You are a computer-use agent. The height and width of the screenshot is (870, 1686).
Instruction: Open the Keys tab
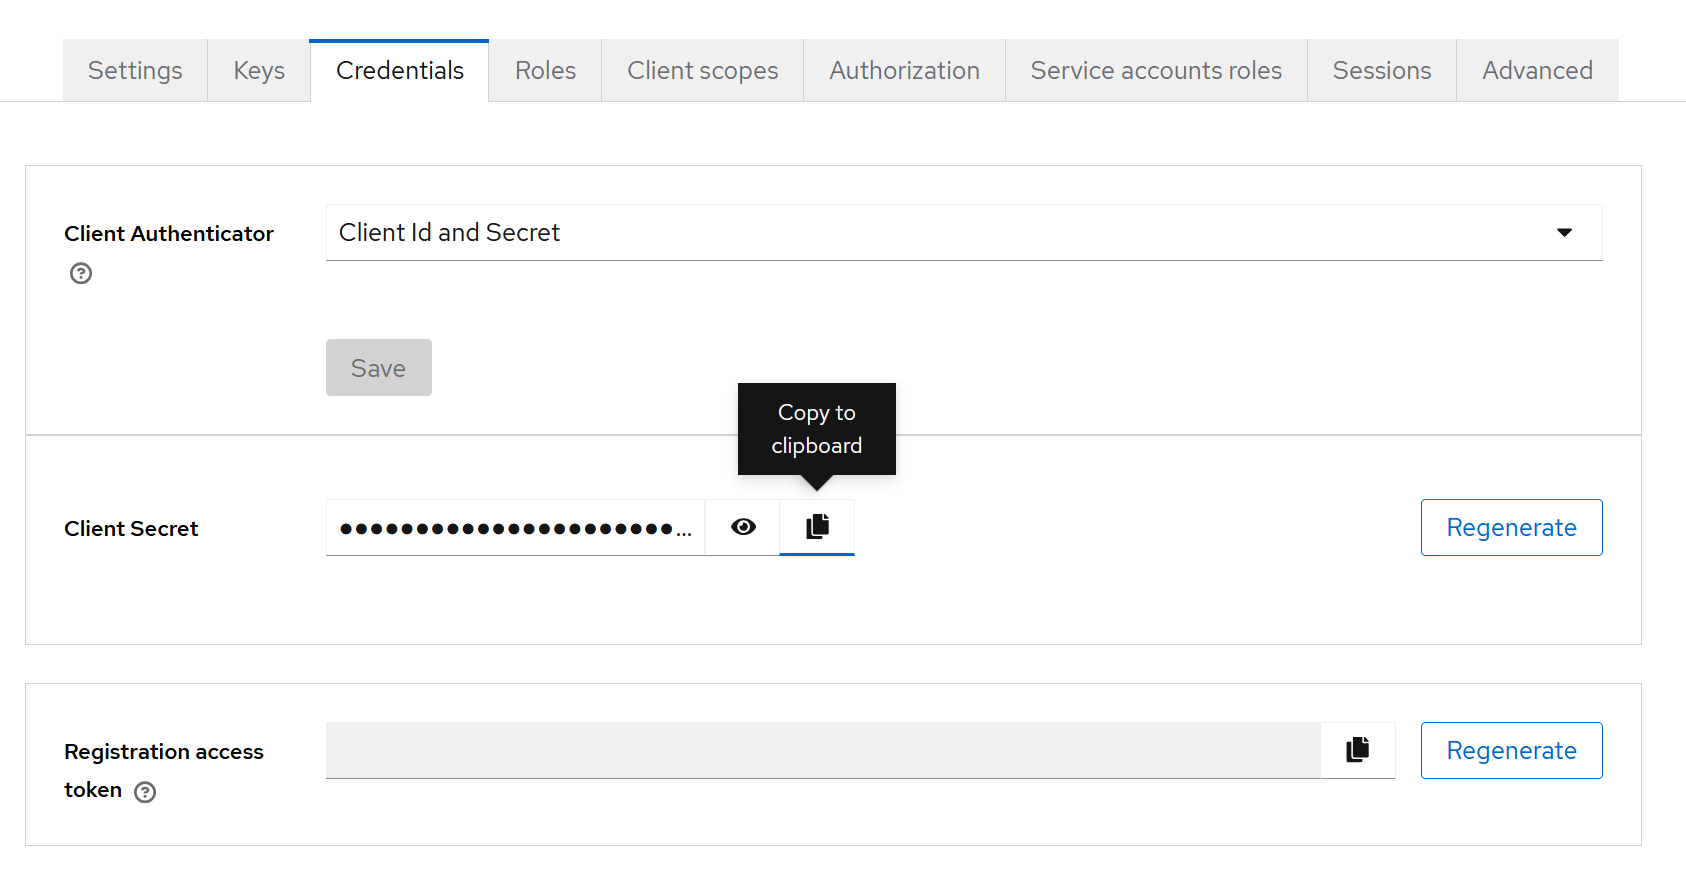(x=259, y=71)
